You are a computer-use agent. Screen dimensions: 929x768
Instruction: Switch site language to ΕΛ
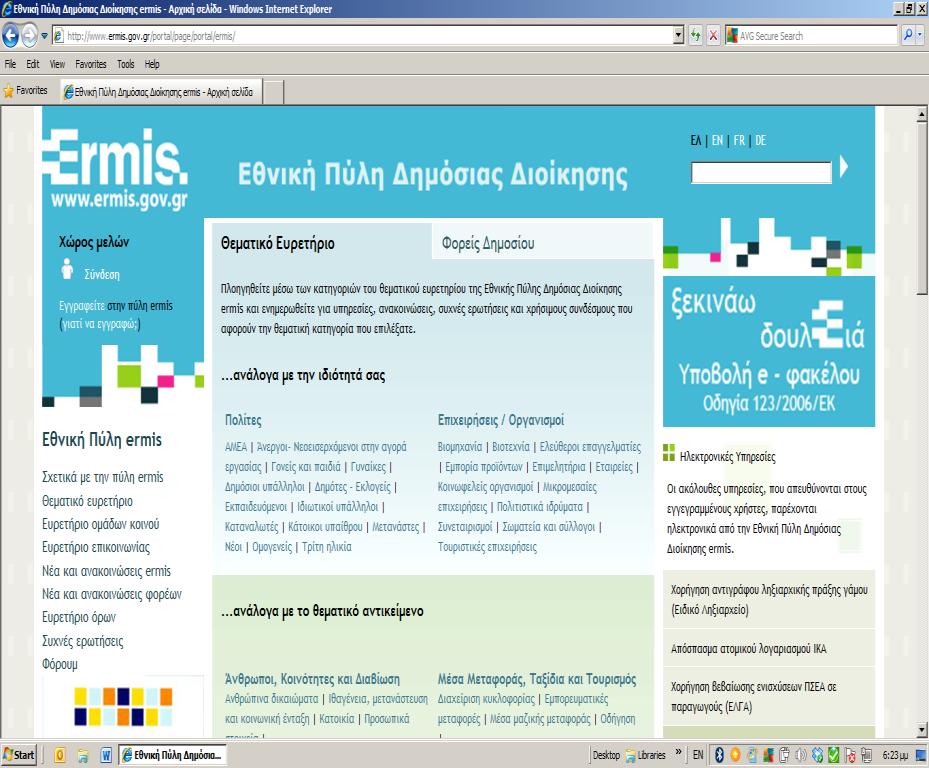click(696, 140)
